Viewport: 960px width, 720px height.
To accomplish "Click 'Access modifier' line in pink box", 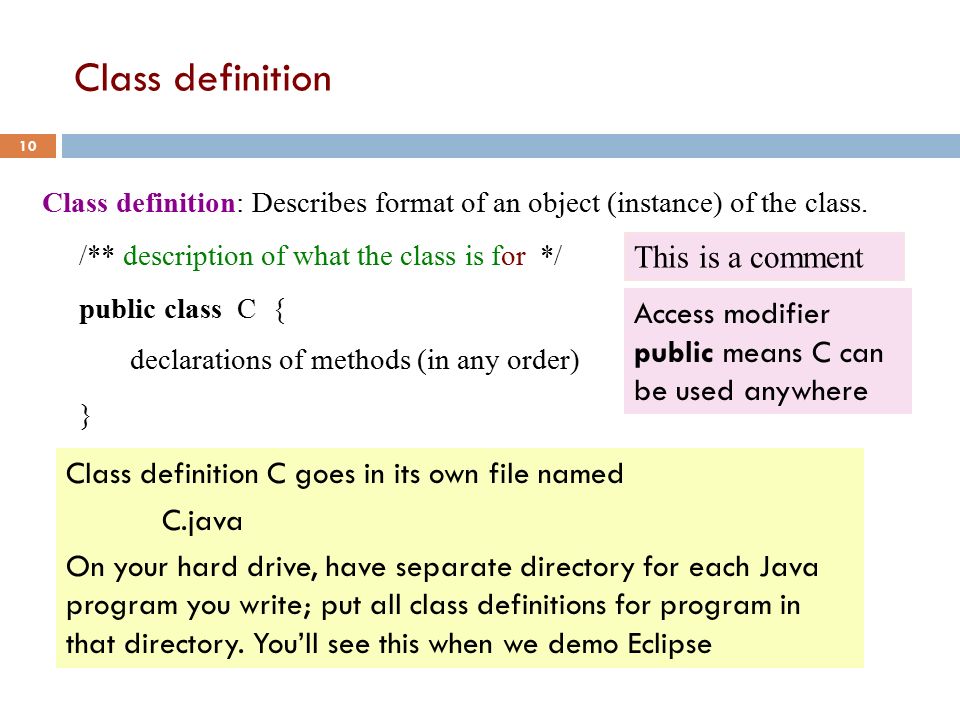I will pos(732,314).
